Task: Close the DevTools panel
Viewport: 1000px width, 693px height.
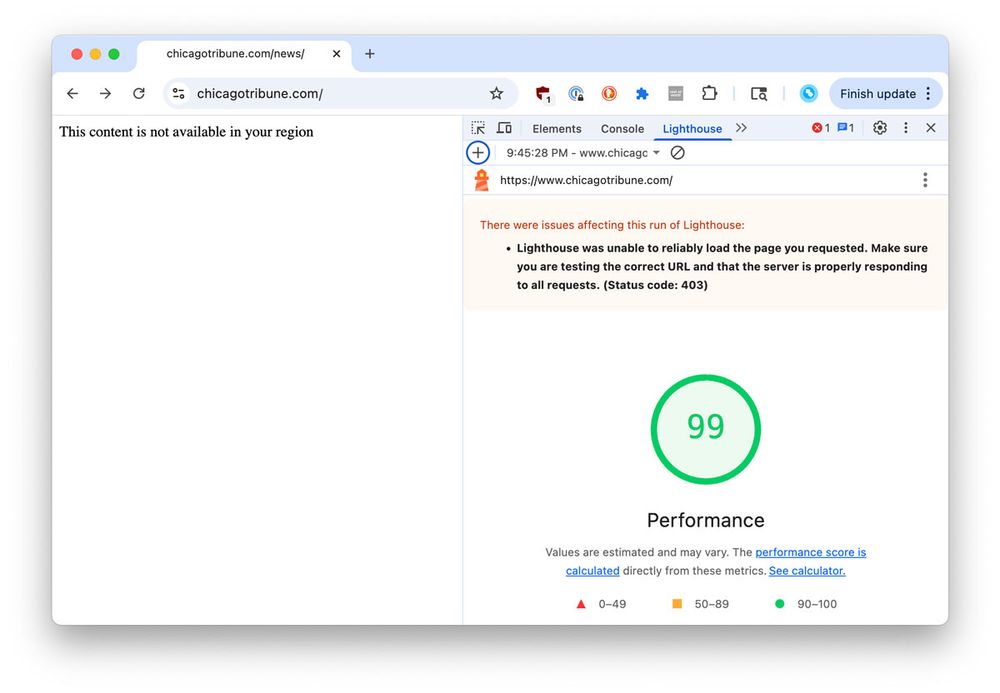Action: click(x=931, y=128)
